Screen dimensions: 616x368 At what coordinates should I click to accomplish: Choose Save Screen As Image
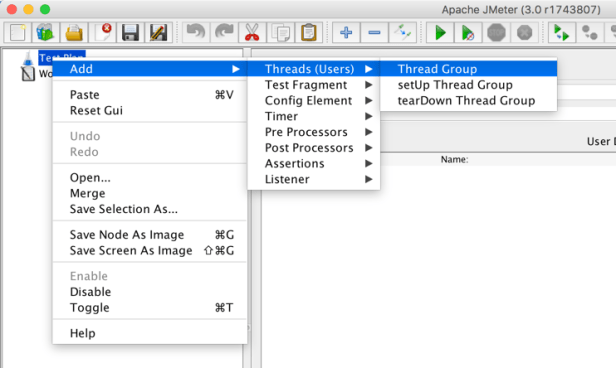click(x=150, y=251)
